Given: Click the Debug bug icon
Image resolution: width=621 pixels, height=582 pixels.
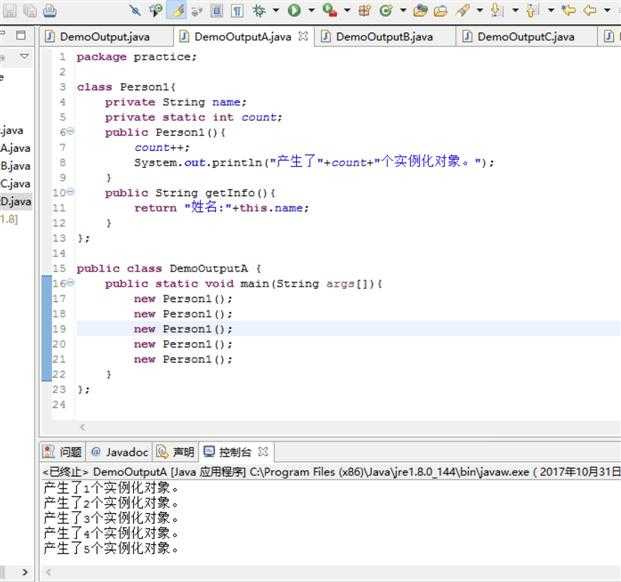Looking at the screenshot, I should point(259,10).
